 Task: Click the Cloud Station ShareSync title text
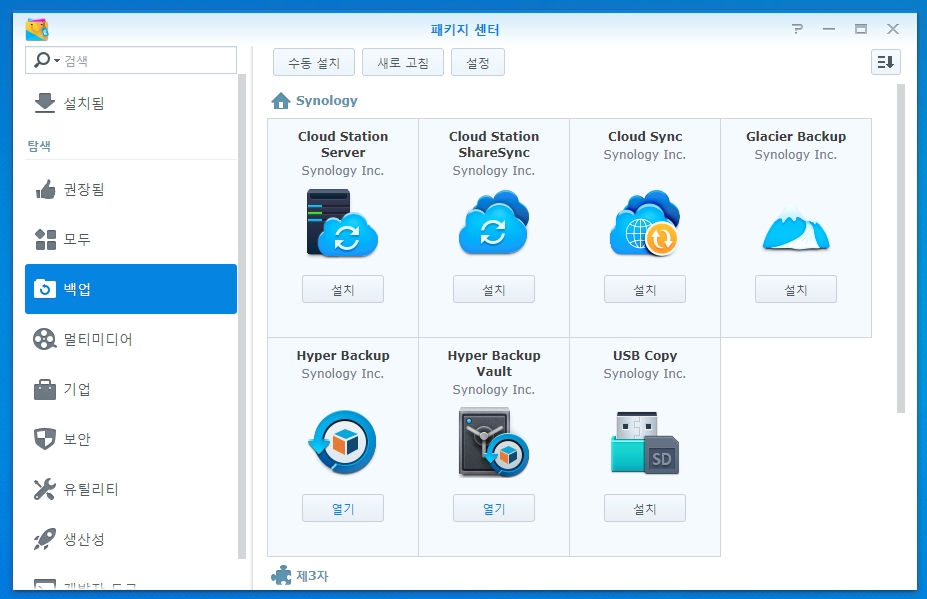pos(494,144)
